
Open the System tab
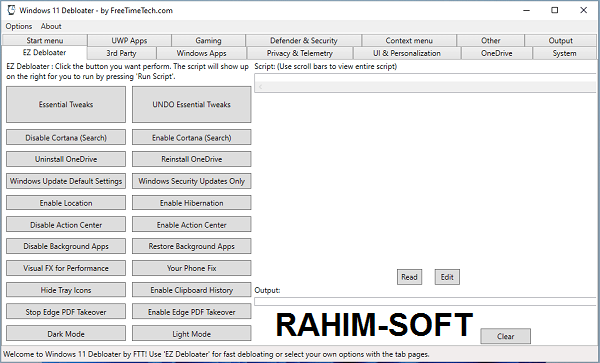point(564,53)
